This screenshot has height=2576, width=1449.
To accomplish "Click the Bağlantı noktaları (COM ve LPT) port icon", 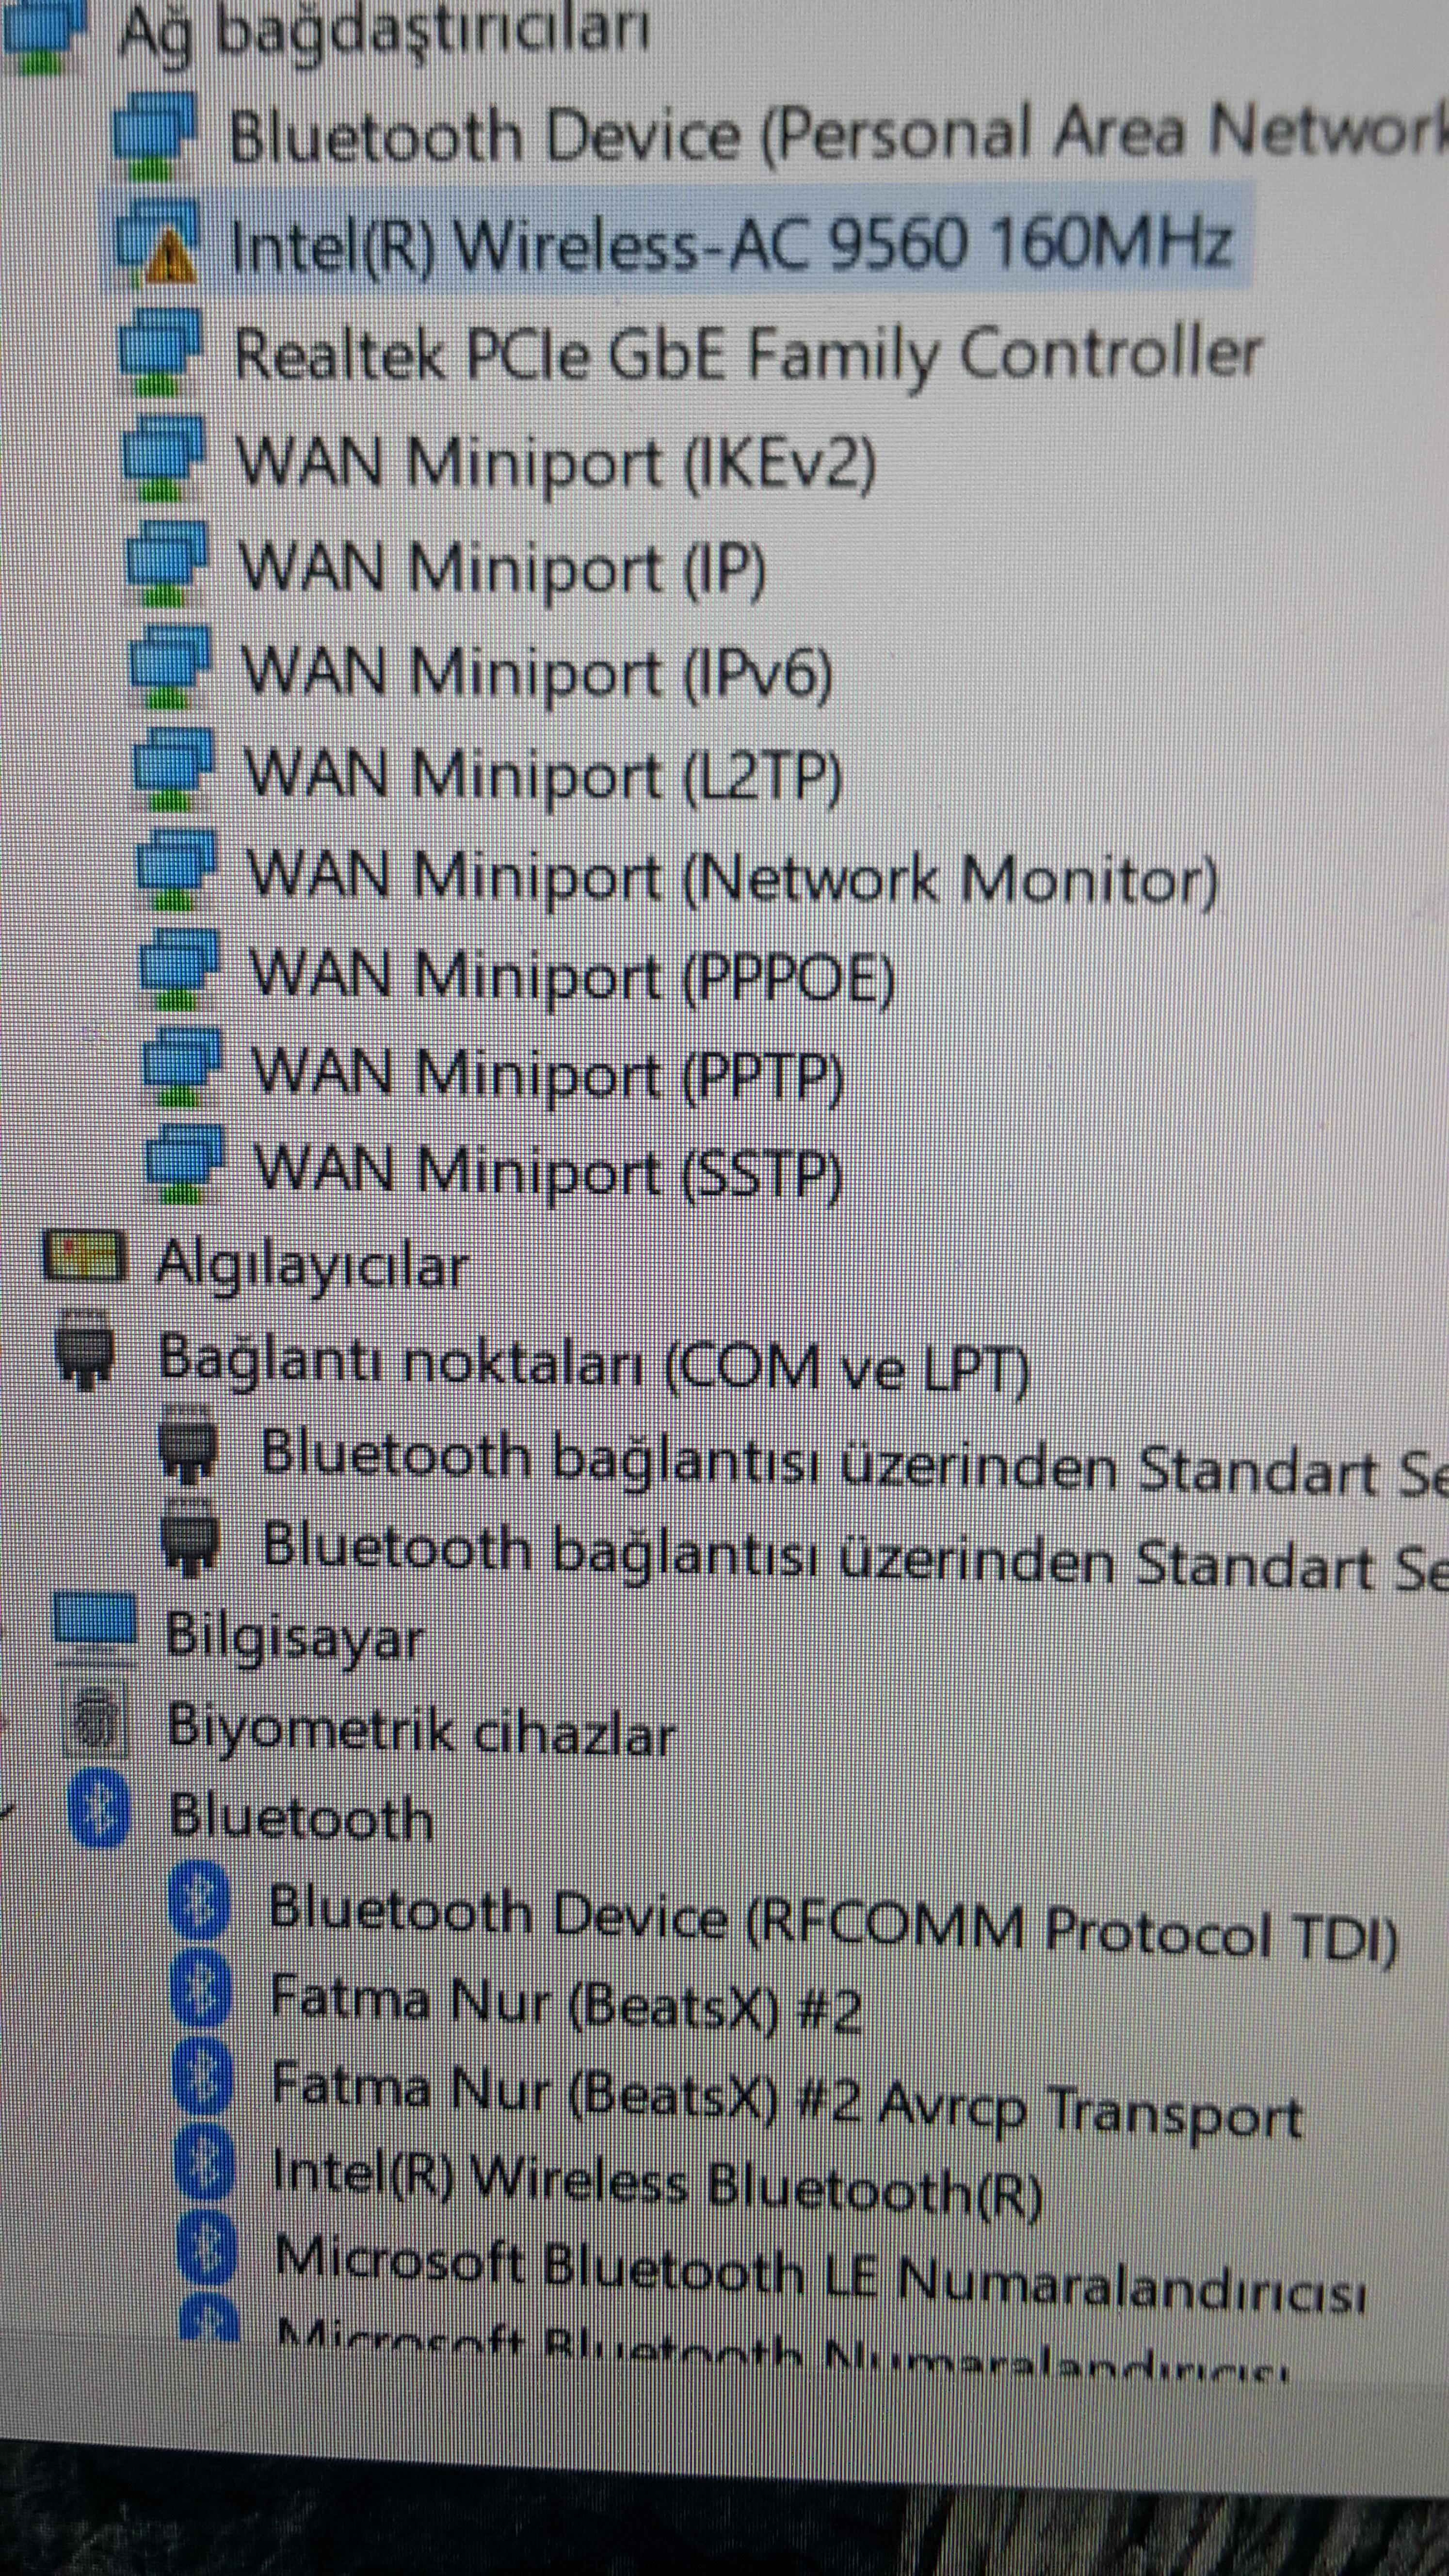I will (85, 1349).
